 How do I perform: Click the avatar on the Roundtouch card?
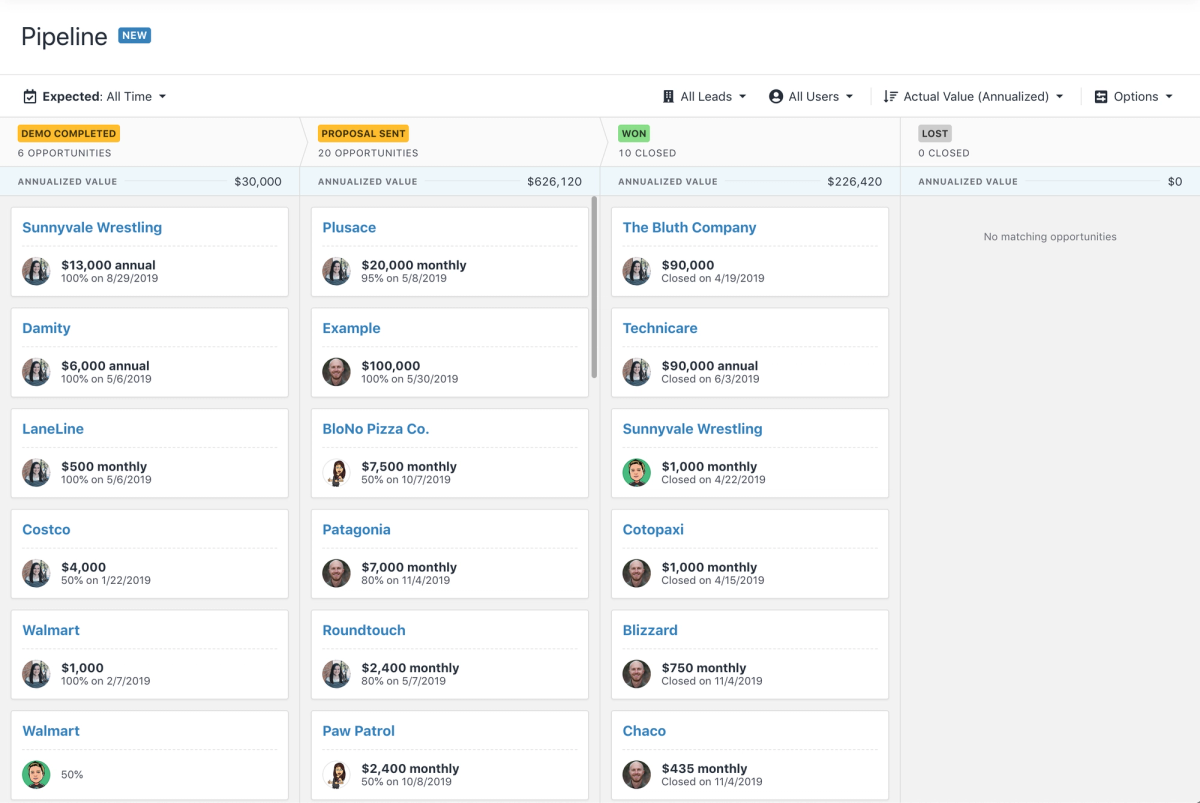pyautogui.click(x=336, y=674)
